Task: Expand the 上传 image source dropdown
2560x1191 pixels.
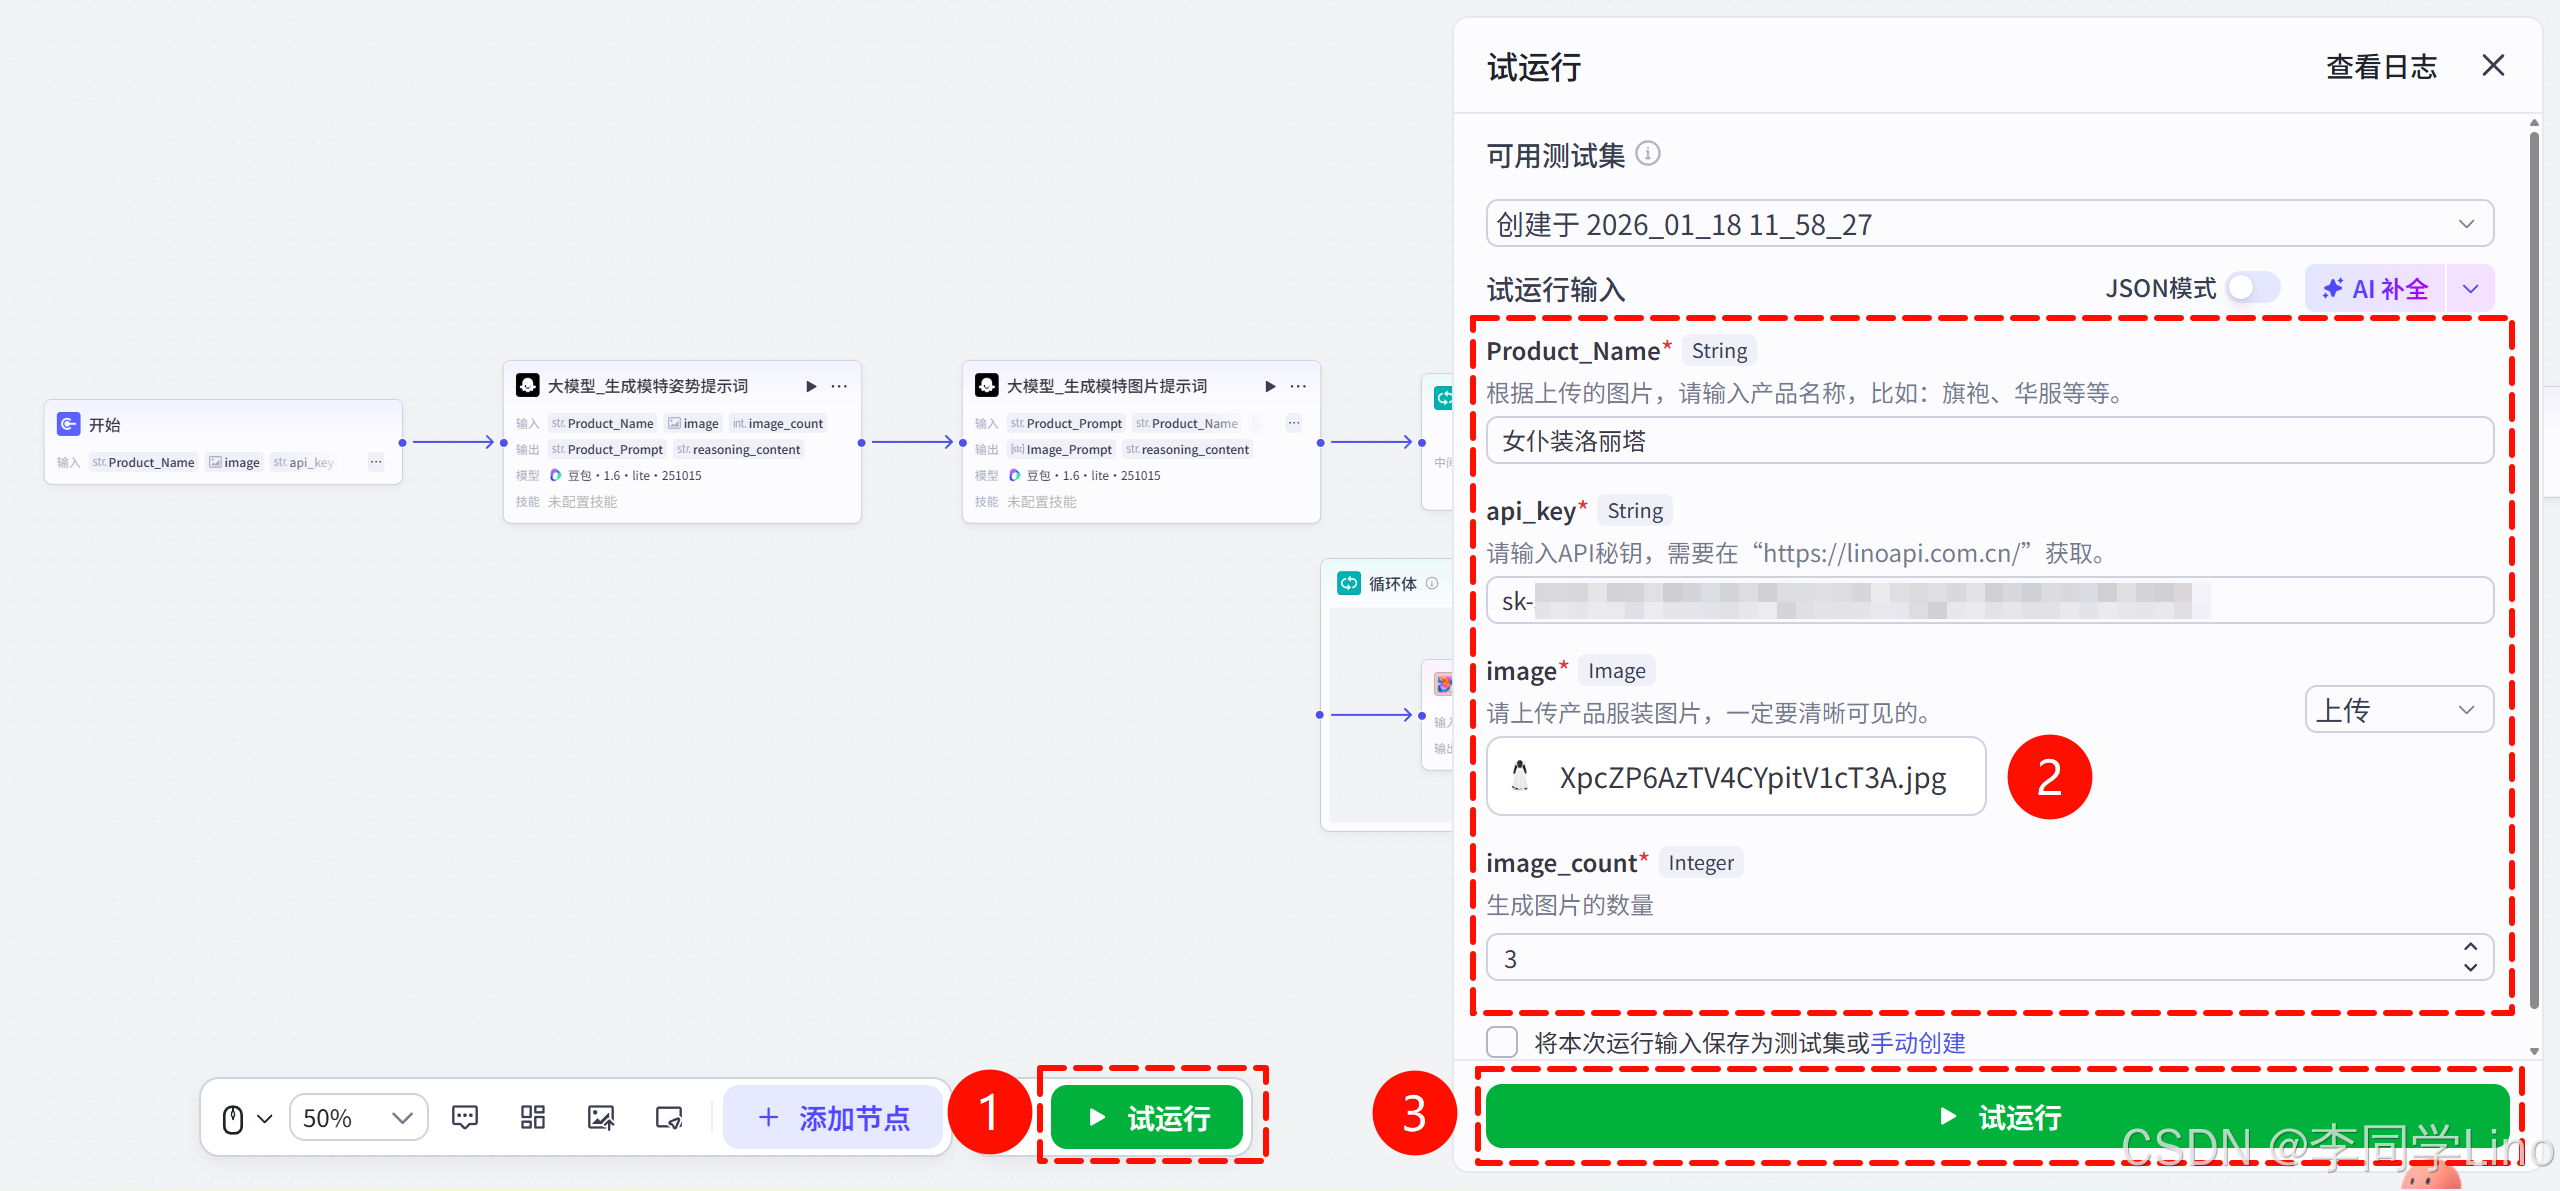Action: click(2398, 710)
